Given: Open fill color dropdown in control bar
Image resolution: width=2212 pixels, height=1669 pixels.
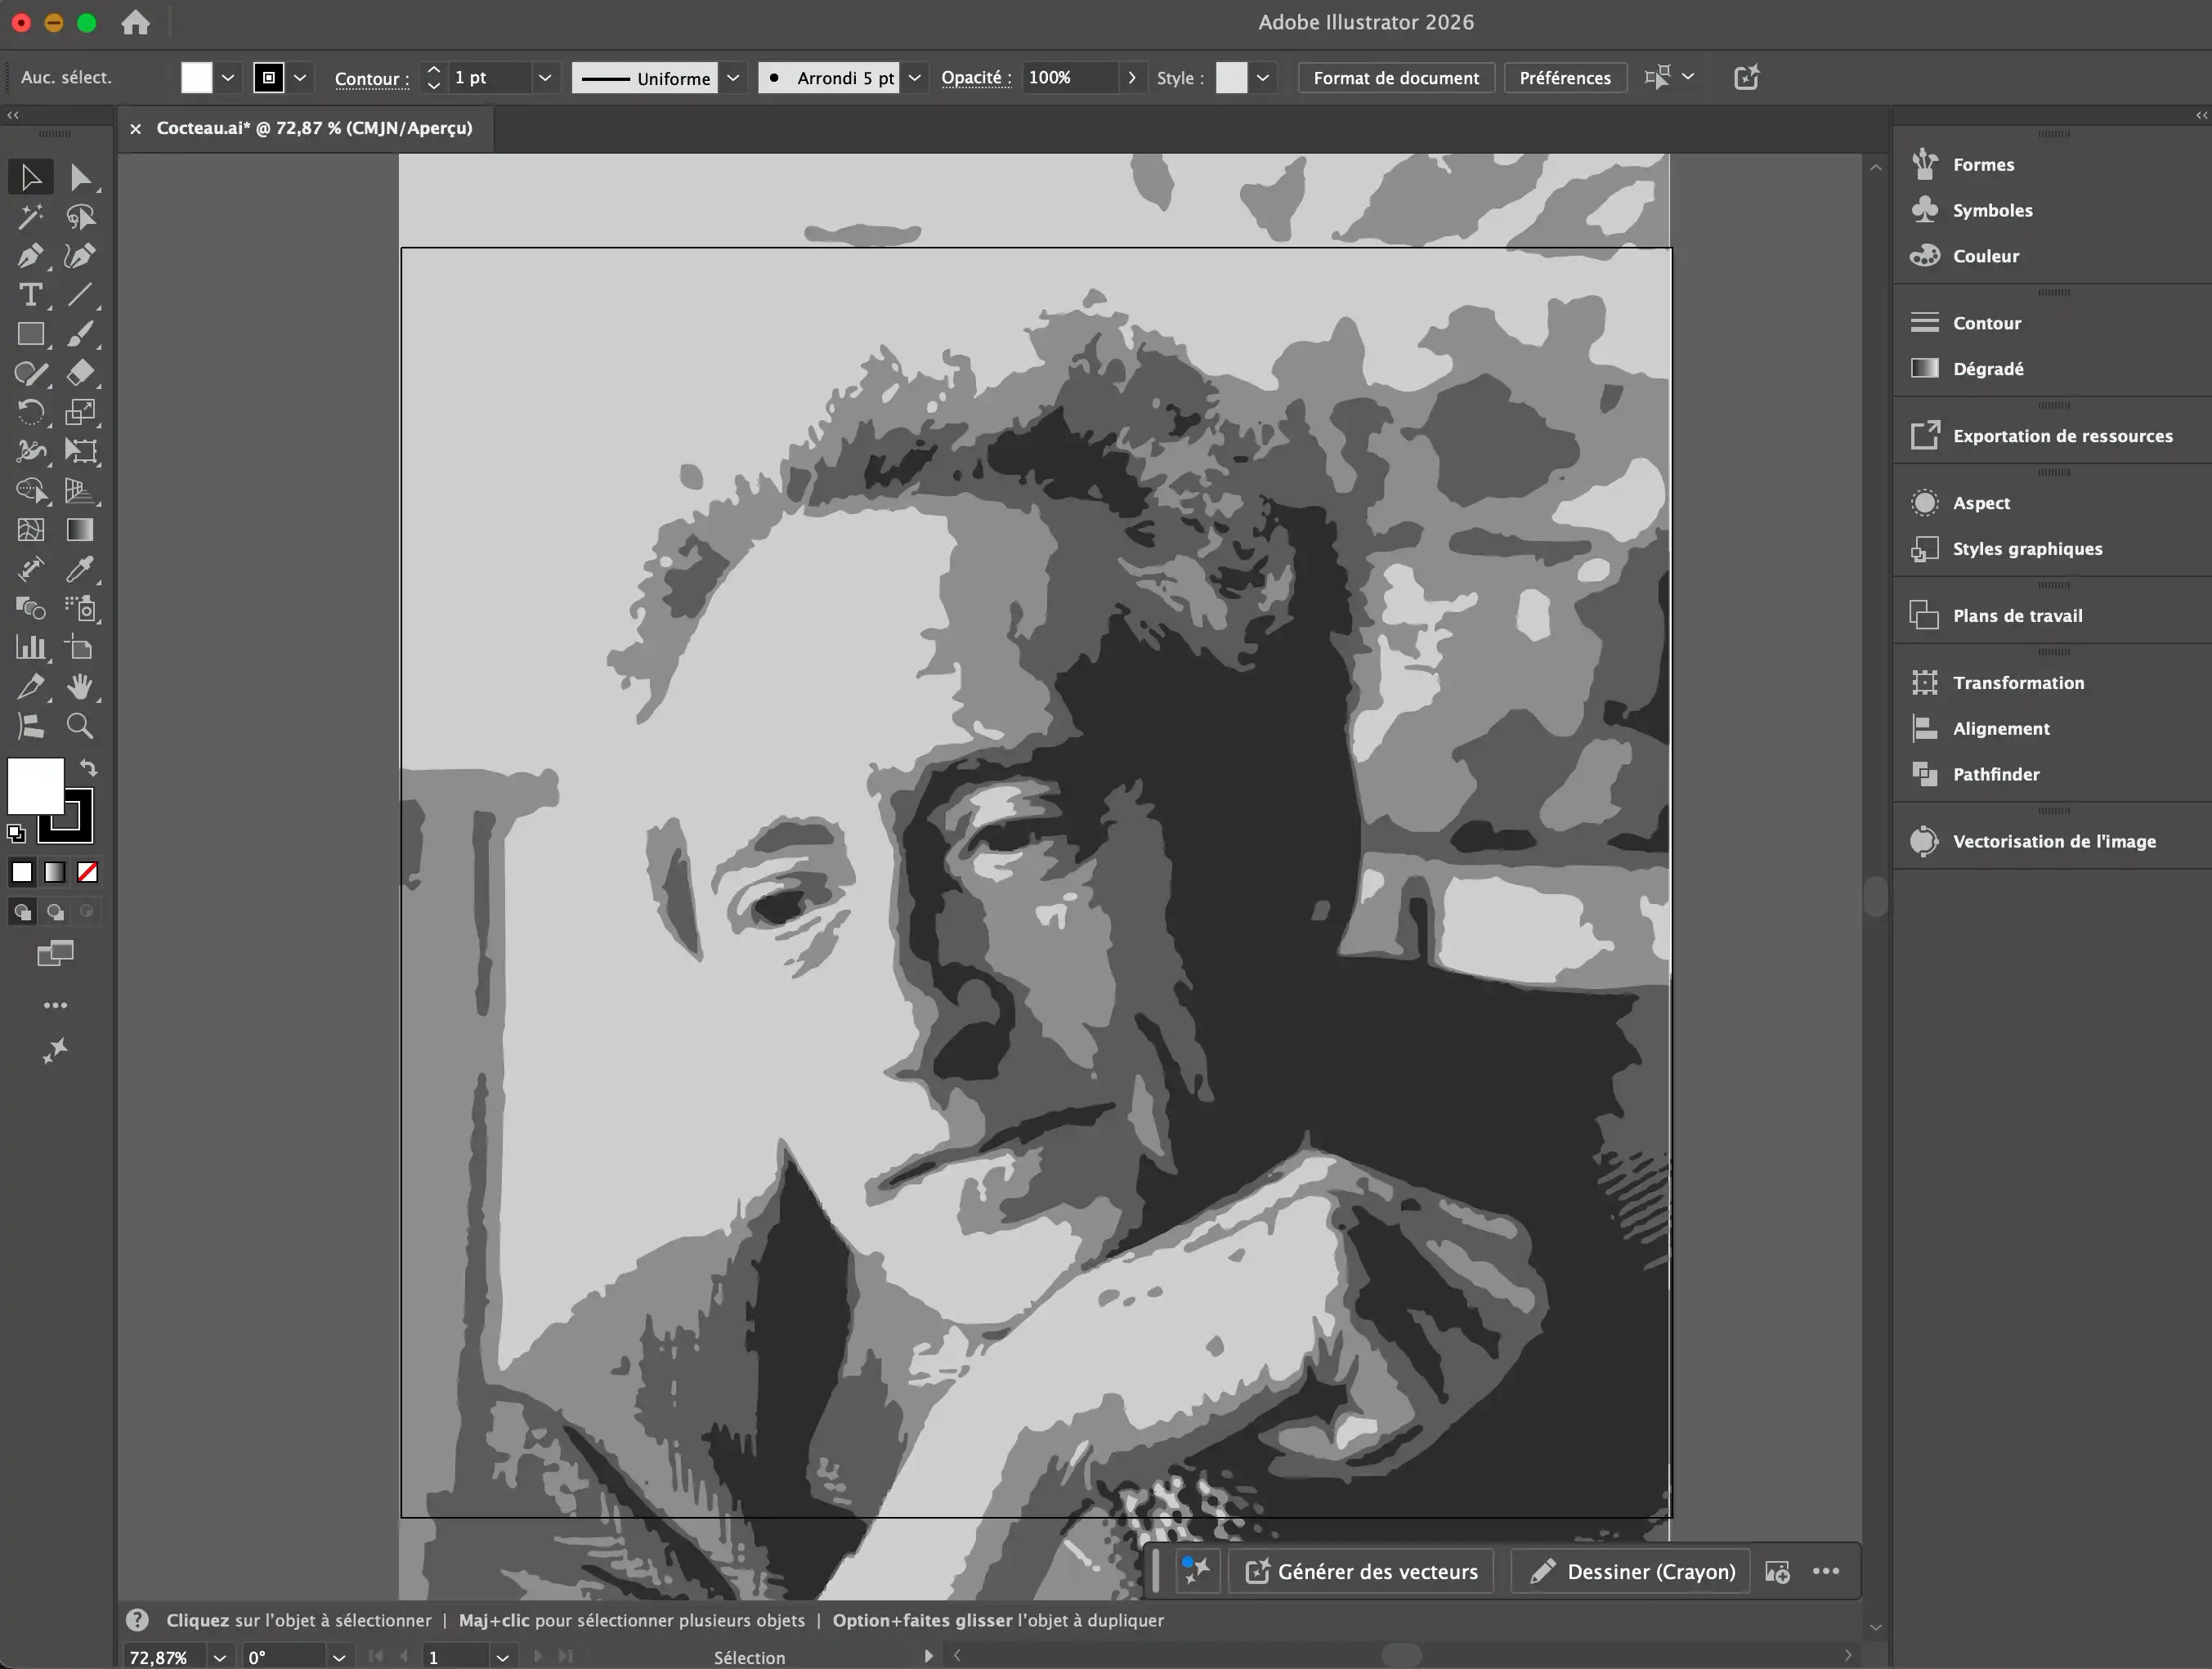Looking at the screenshot, I should click(228, 78).
